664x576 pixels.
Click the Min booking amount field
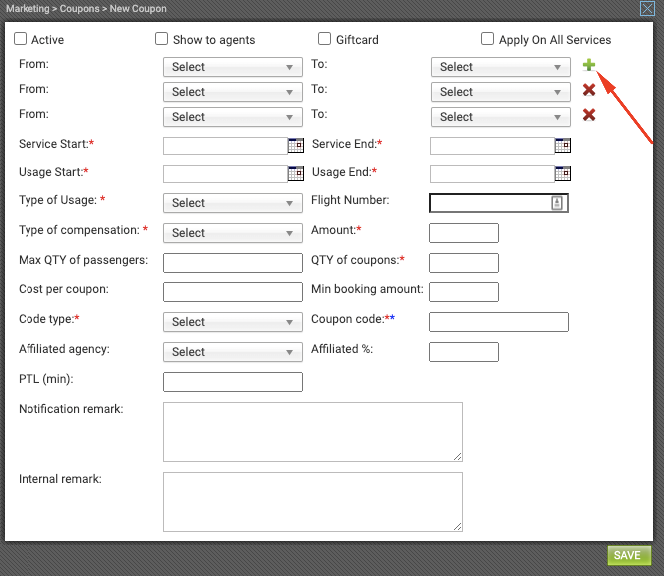pos(464,292)
